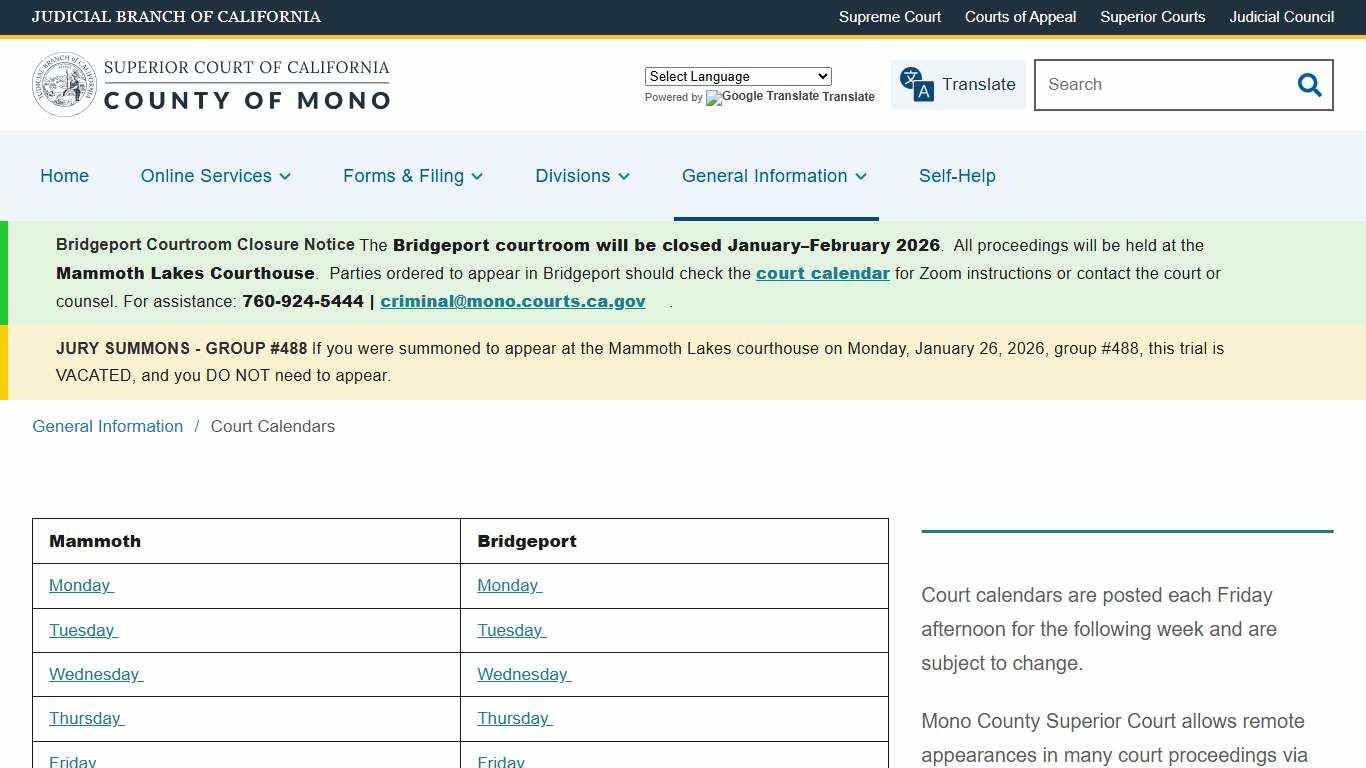This screenshot has width=1366, height=768.
Task: Click inside the Search input field
Action: (1150, 85)
